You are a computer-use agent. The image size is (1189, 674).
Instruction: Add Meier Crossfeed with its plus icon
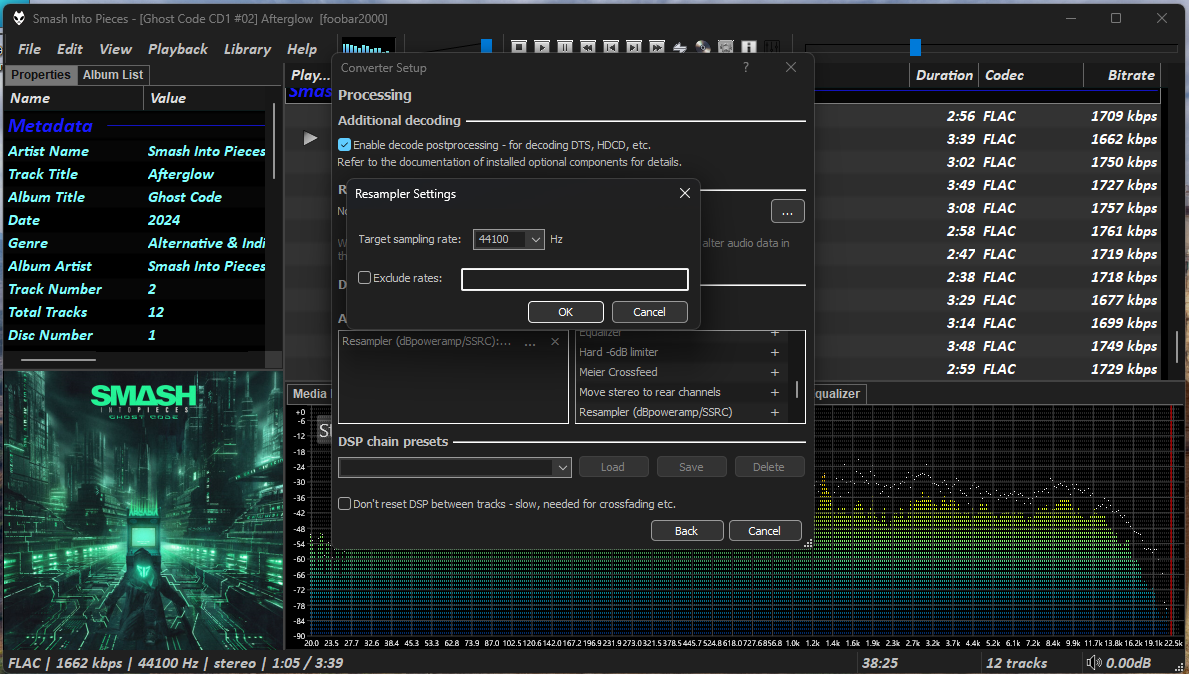(774, 372)
